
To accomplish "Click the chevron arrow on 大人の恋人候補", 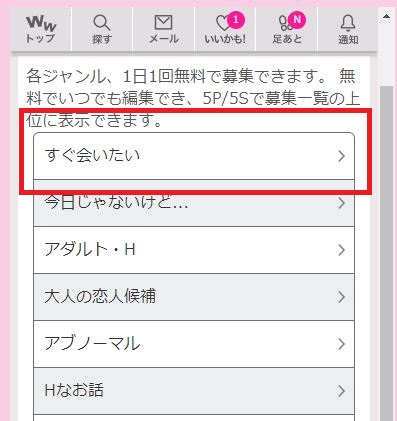I will (x=341, y=297).
